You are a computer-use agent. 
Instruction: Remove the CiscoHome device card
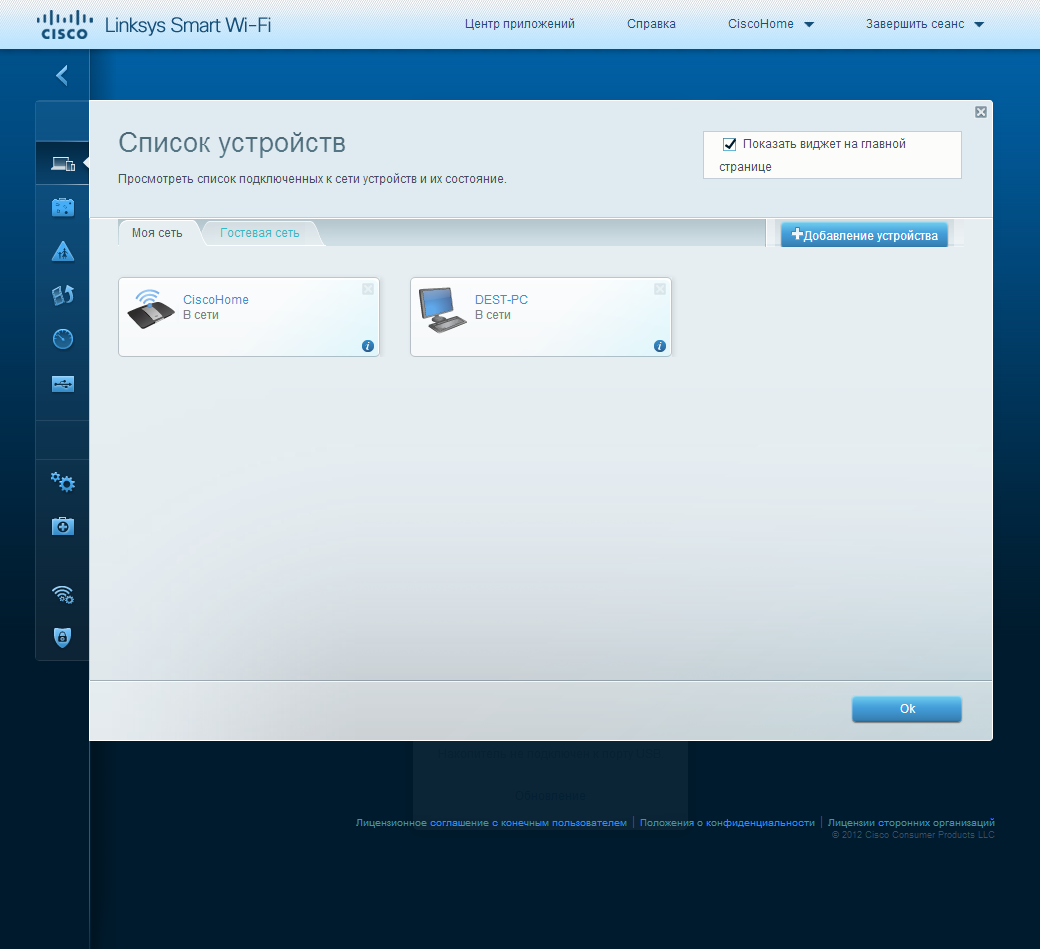coord(368,289)
